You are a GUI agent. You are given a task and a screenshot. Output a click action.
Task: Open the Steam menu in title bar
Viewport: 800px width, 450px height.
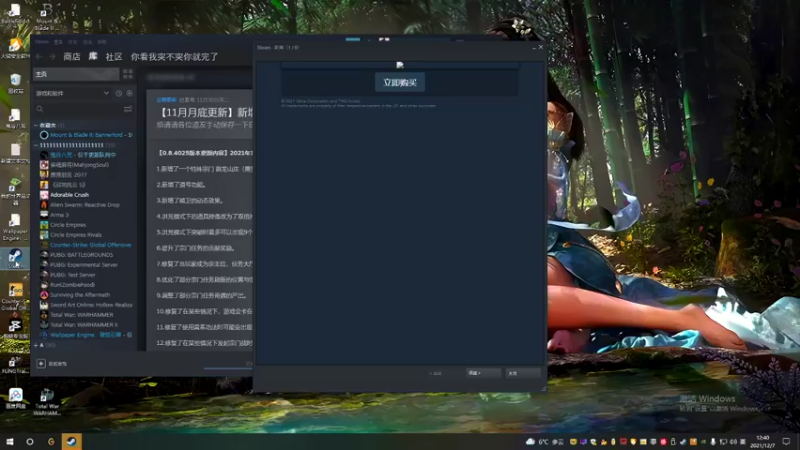(42, 41)
